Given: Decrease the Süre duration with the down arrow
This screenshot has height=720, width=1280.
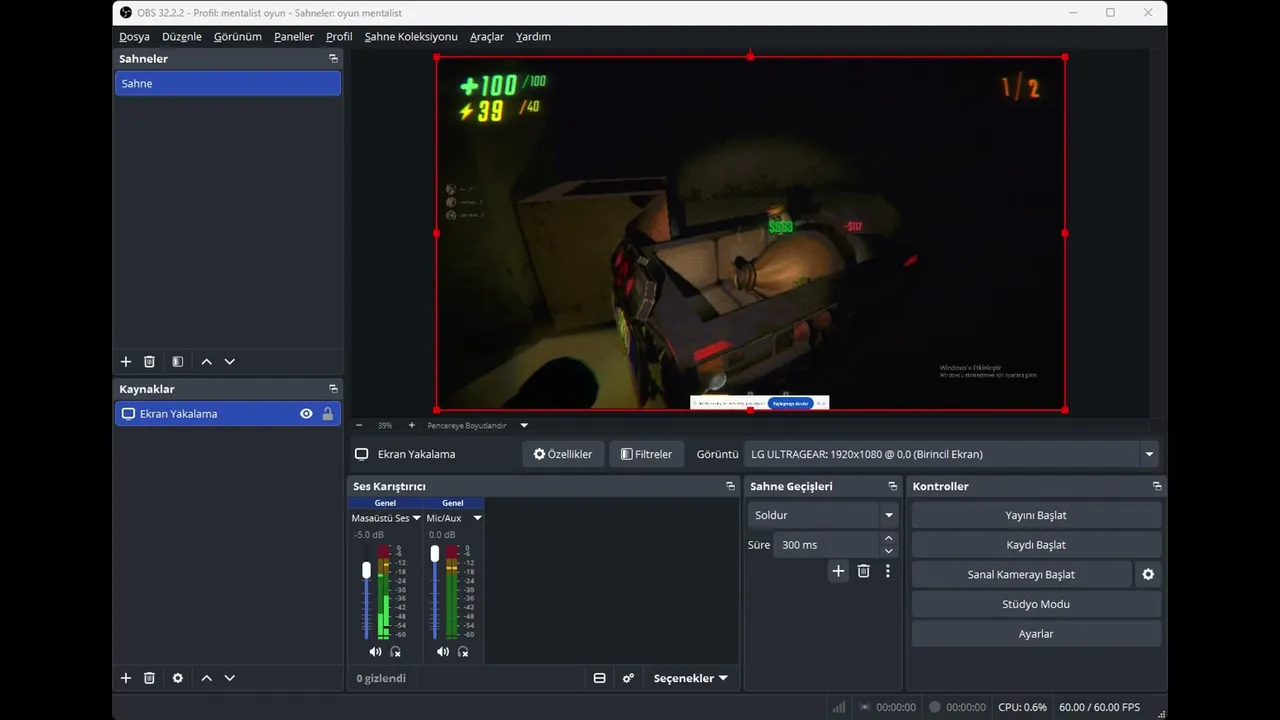Looking at the screenshot, I should tap(888, 551).
